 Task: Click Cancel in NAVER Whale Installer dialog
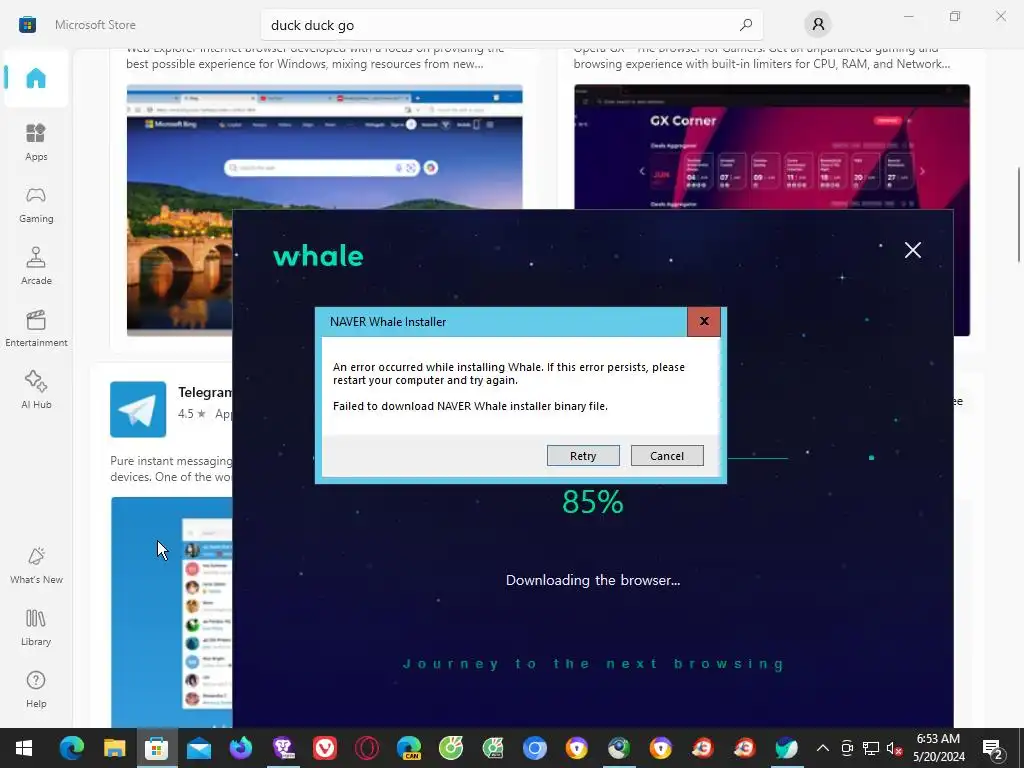point(667,456)
